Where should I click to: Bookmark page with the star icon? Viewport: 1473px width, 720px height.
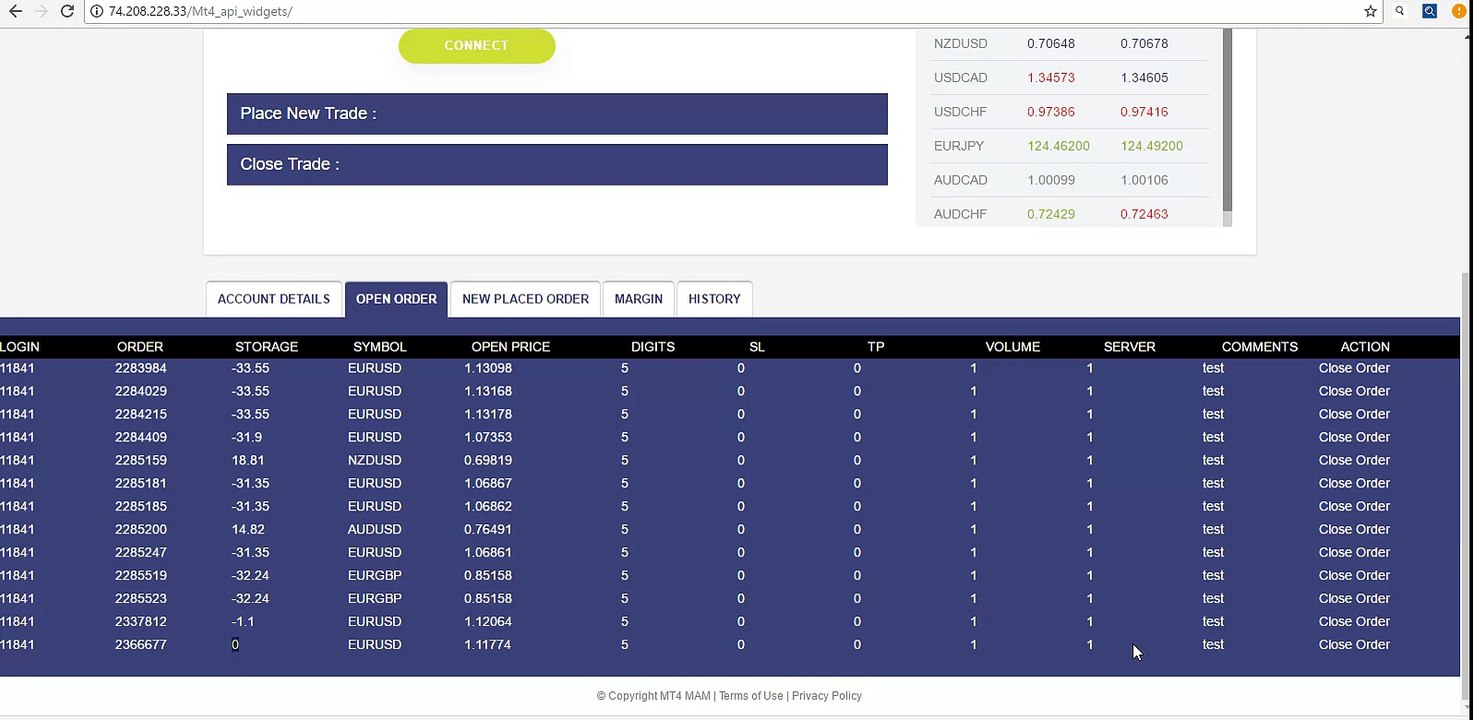pyautogui.click(x=1370, y=11)
